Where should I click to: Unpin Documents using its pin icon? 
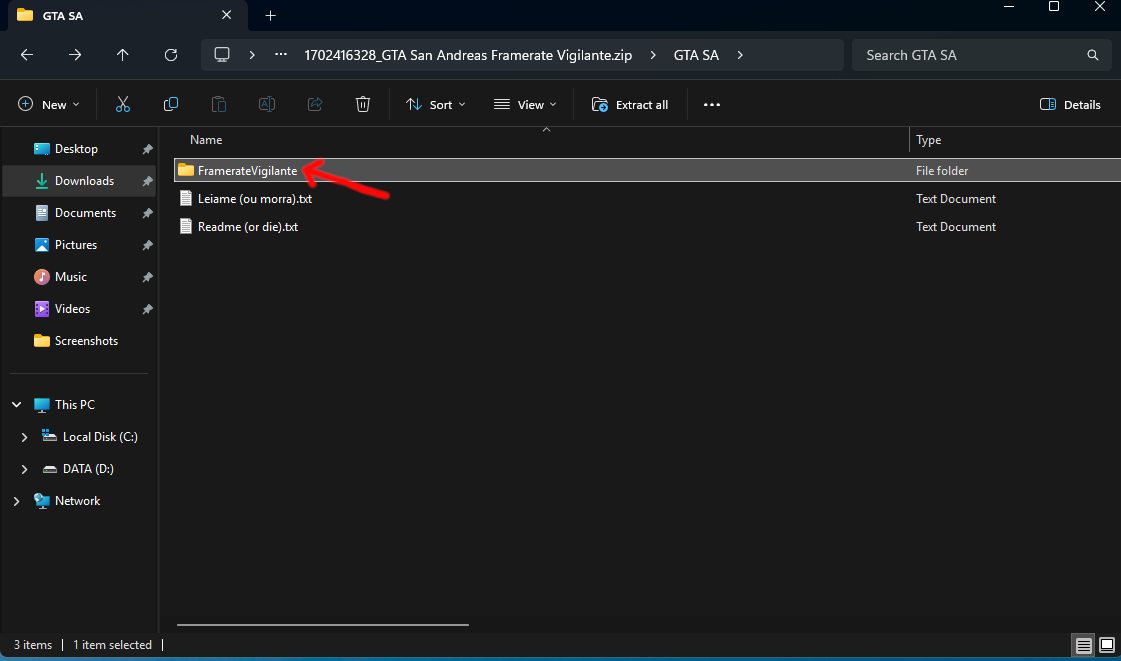[147, 213]
